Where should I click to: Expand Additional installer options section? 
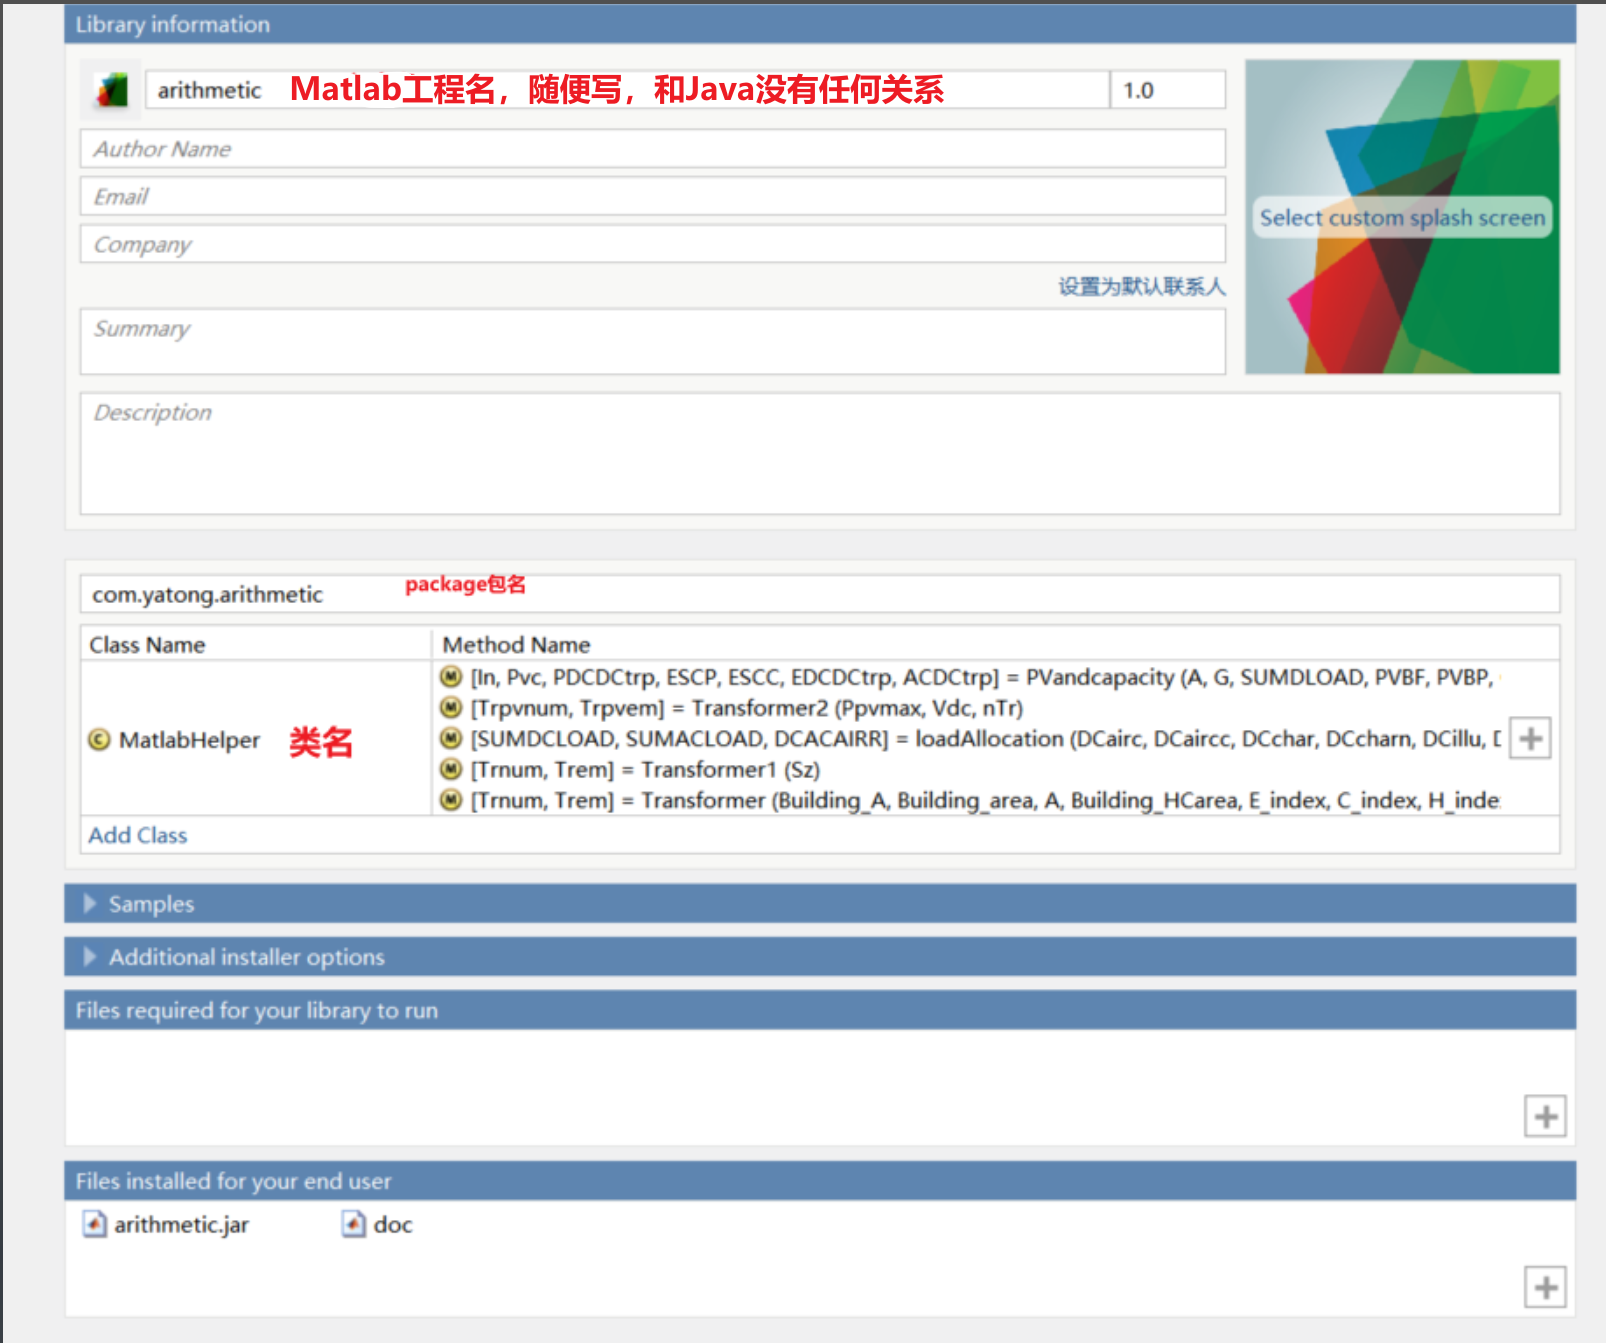coord(90,957)
